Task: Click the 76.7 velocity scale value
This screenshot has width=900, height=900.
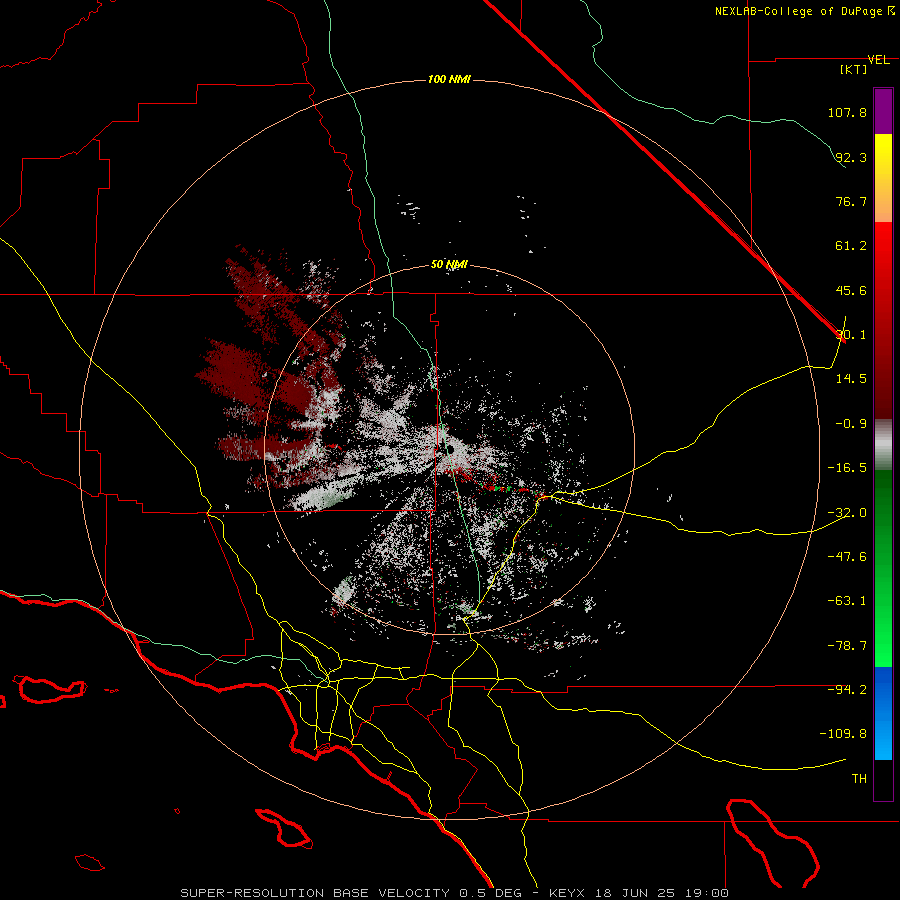Action: (851, 201)
